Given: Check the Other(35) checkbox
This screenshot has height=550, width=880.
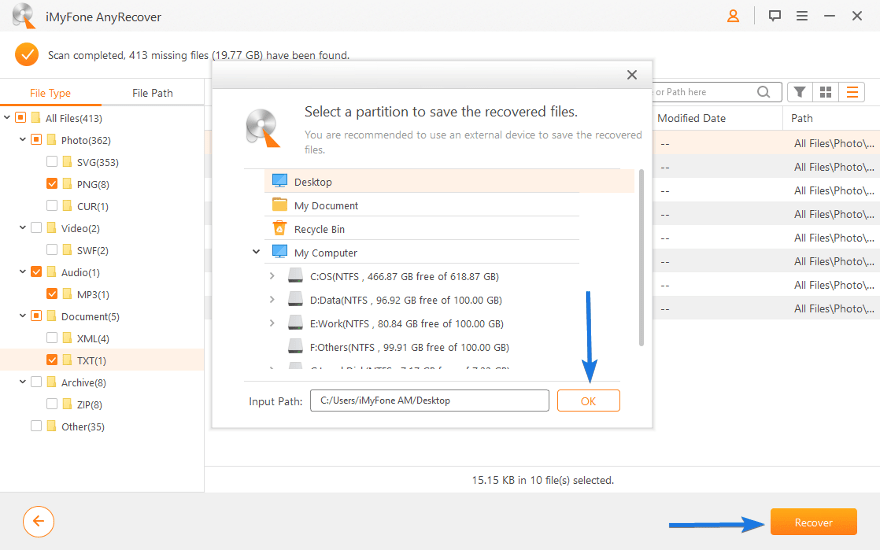Looking at the screenshot, I should 36,426.
